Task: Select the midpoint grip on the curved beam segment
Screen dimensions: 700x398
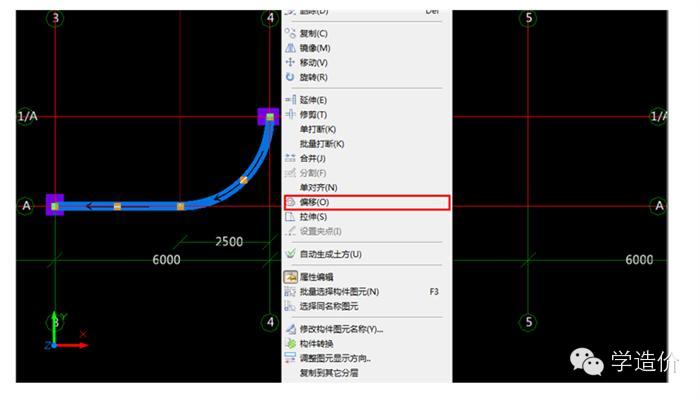Action: click(x=244, y=180)
